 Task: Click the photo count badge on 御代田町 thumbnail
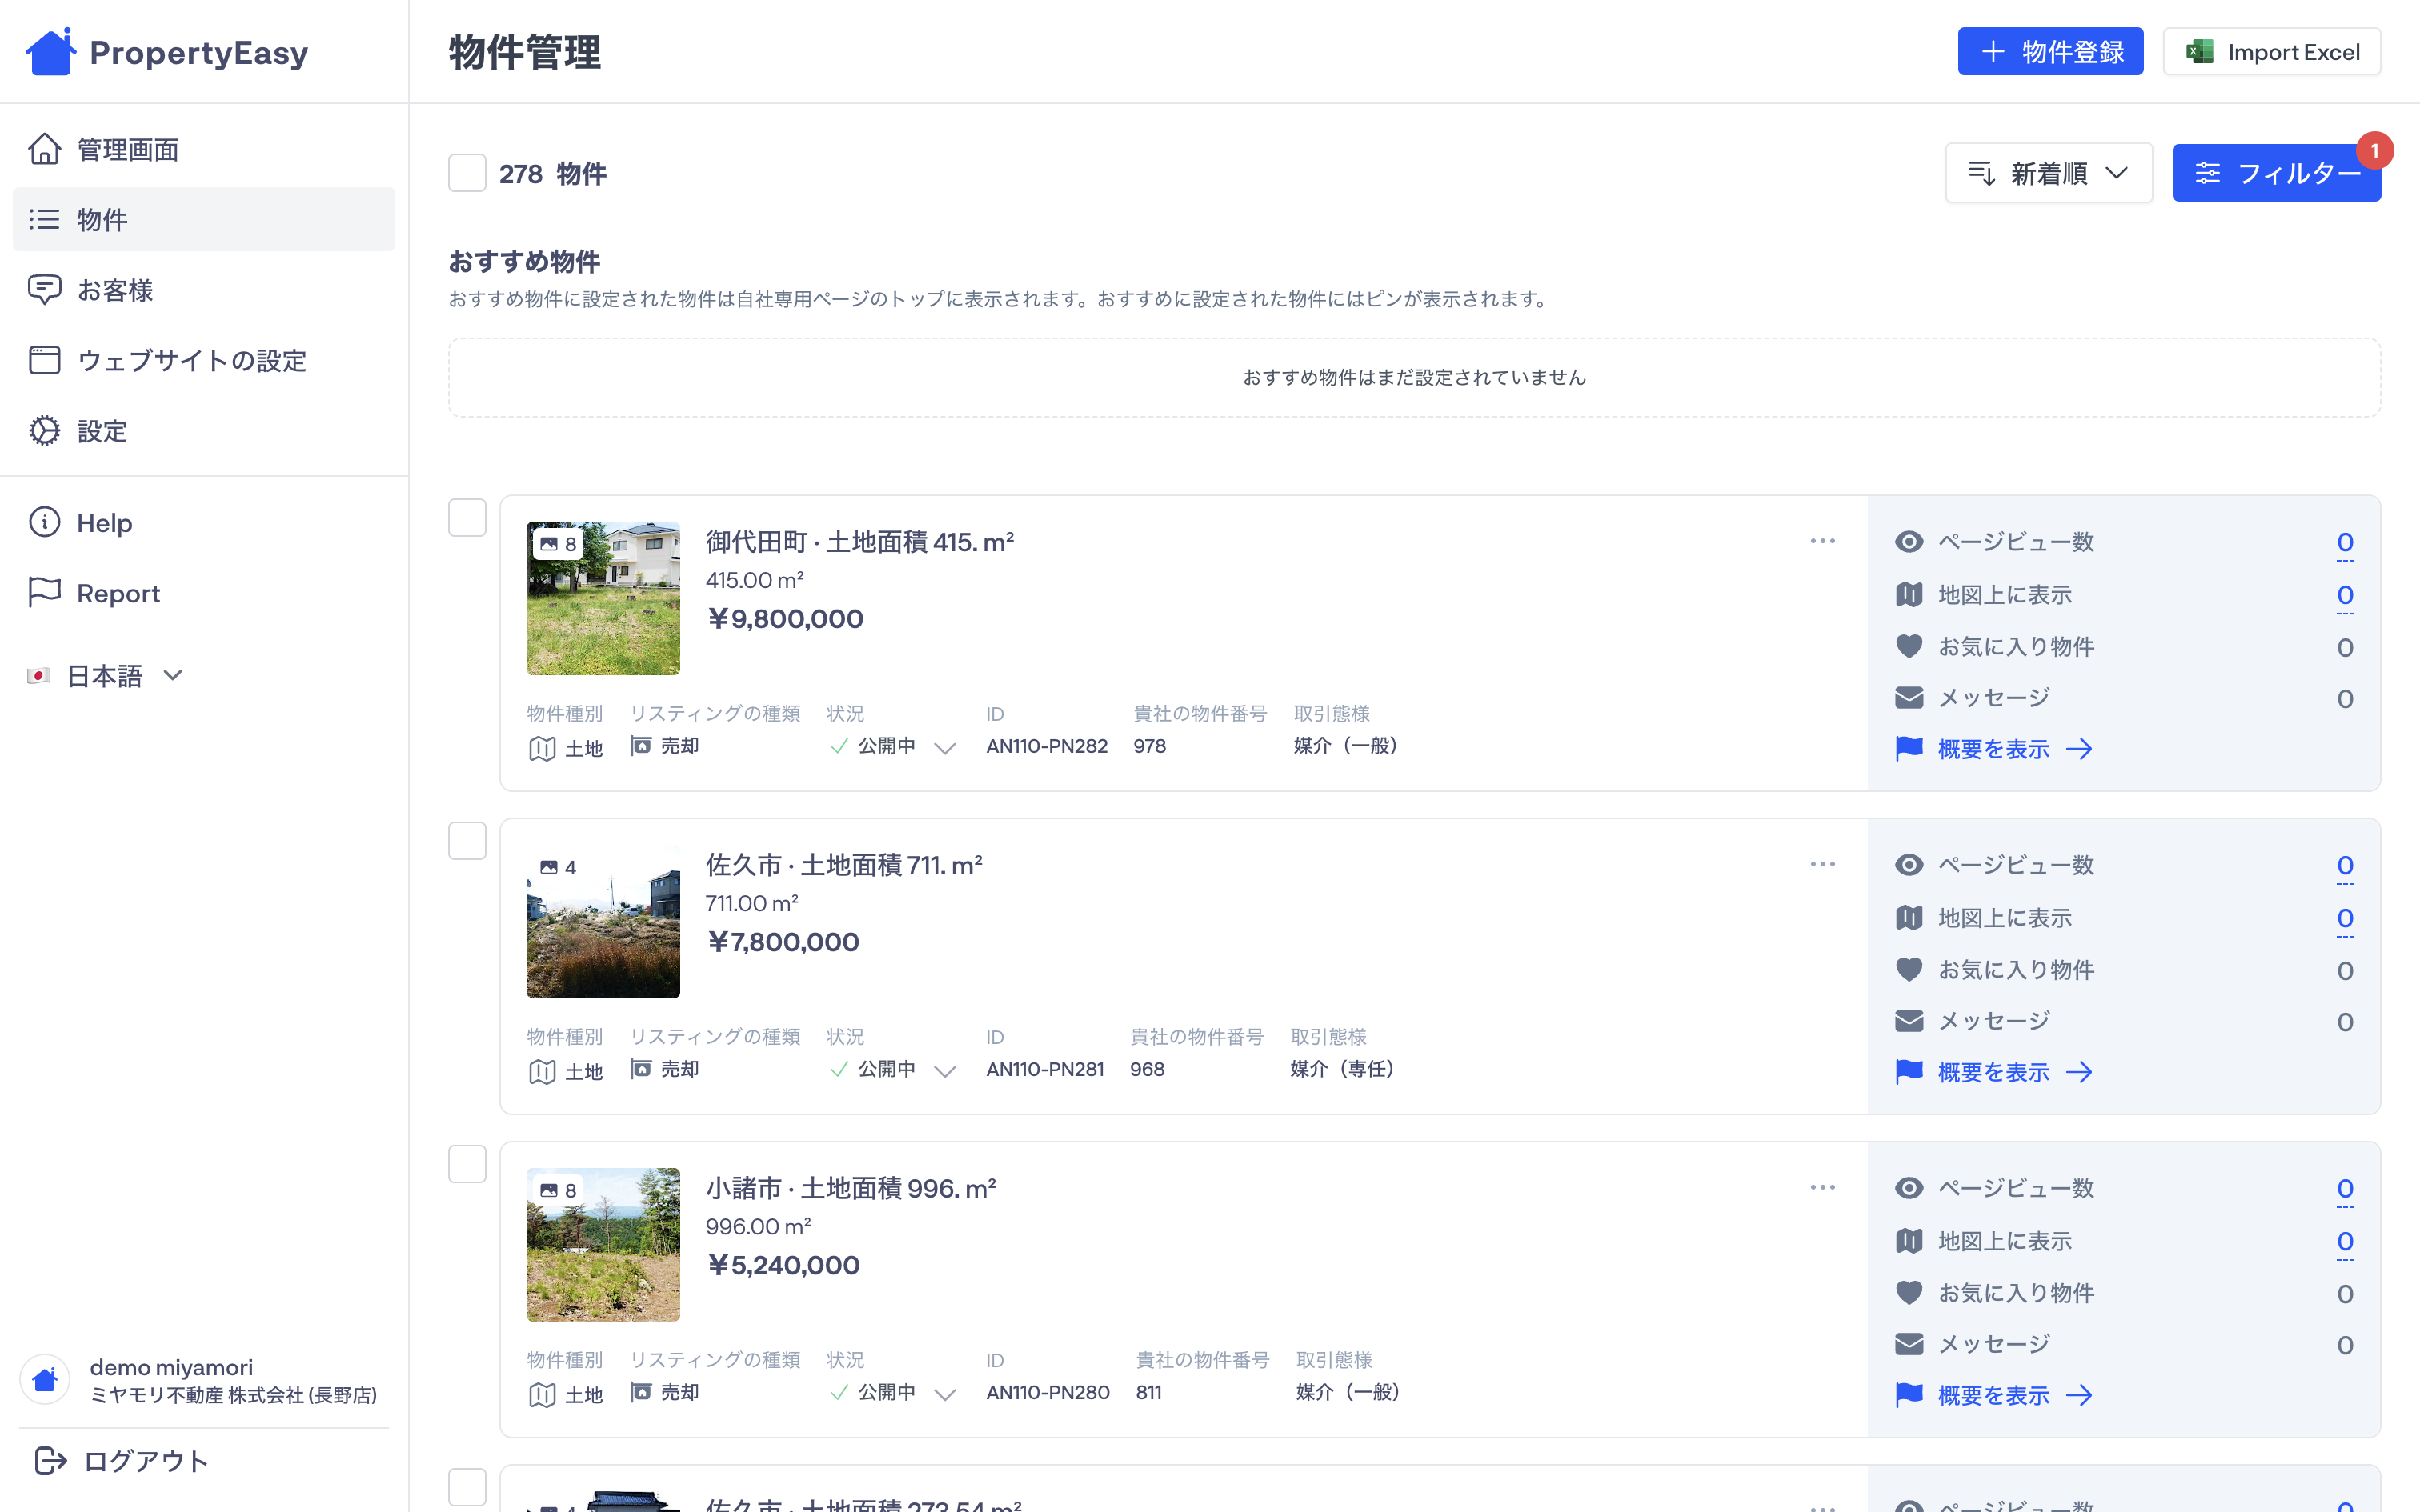tap(558, 544)
